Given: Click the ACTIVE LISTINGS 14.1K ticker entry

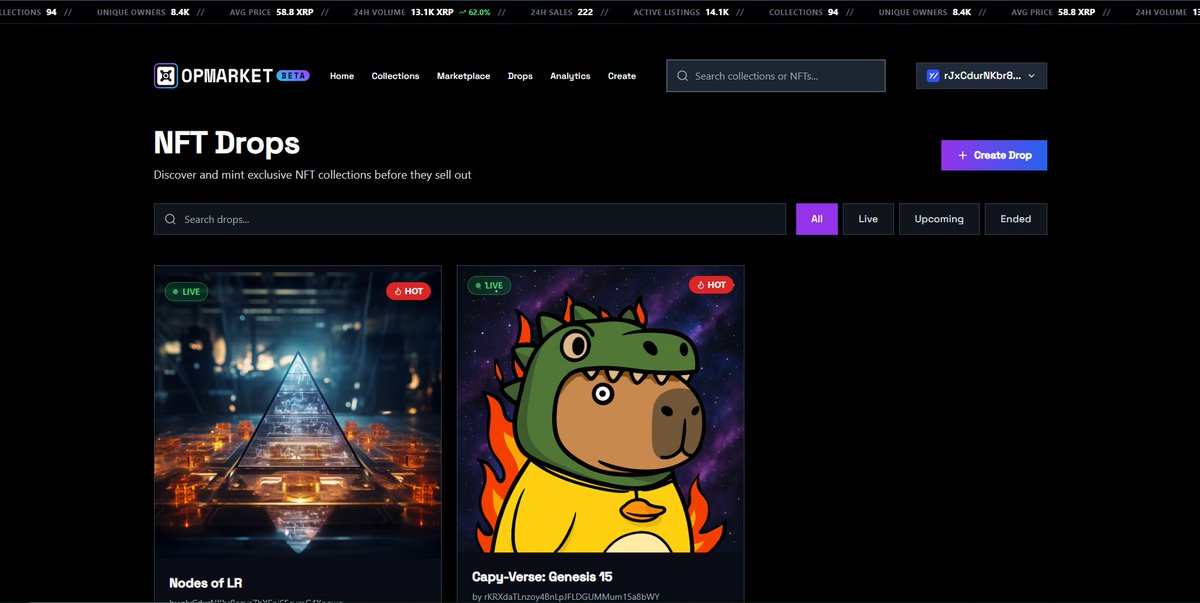Looking at the screenshot, I should click(x=680, y=12).
